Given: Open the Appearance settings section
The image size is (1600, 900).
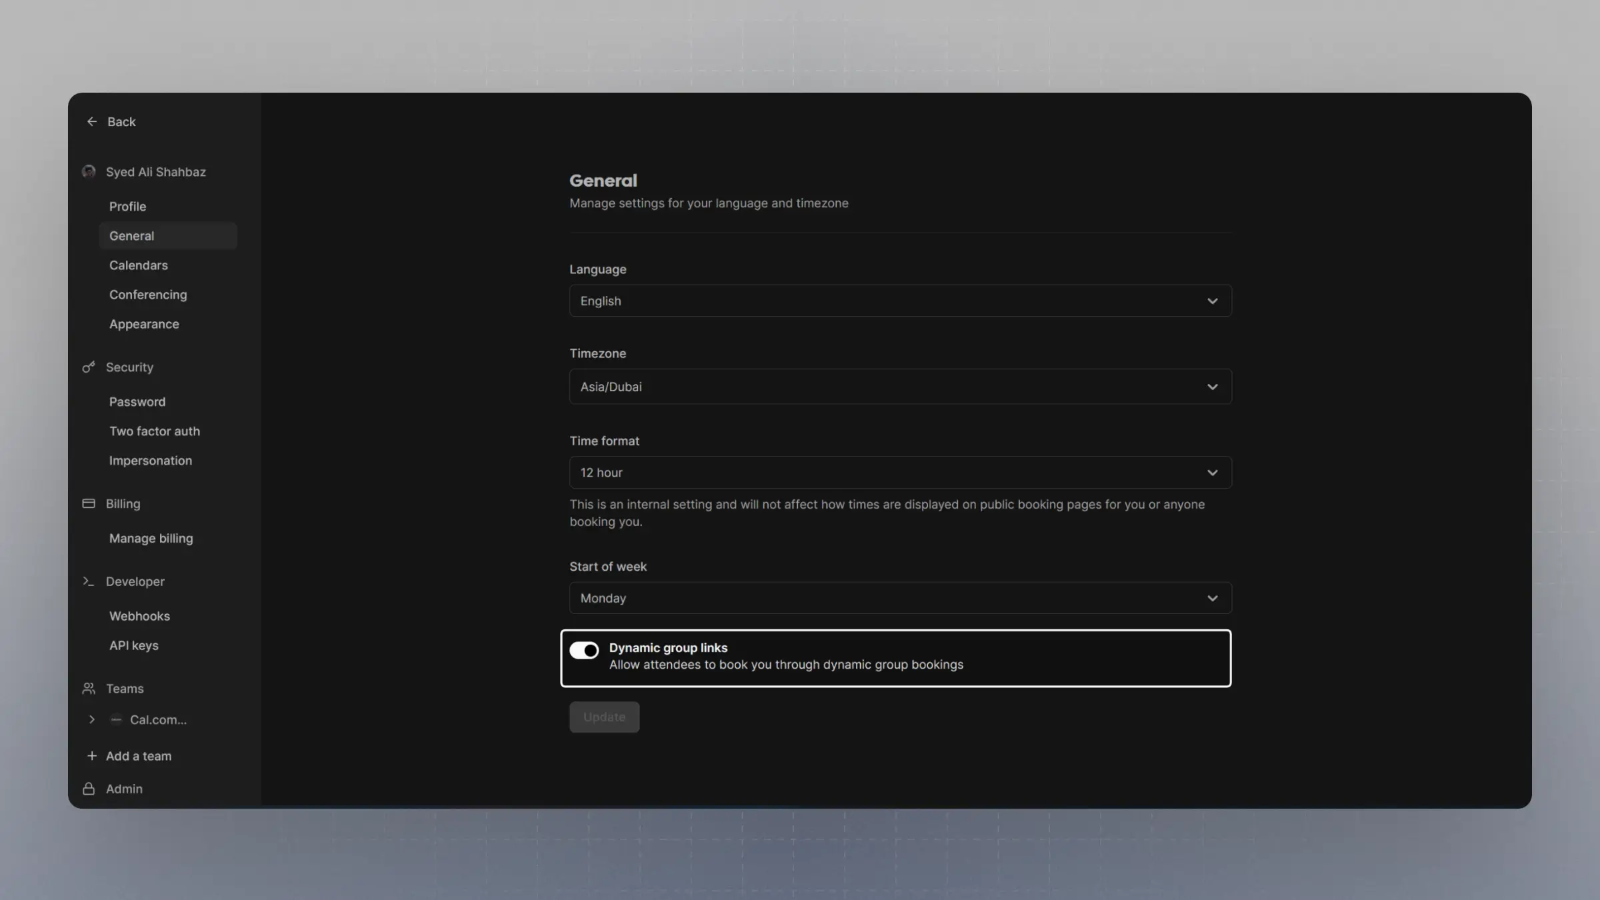Looking at the screenshot, I should click(x=144, y=324).
